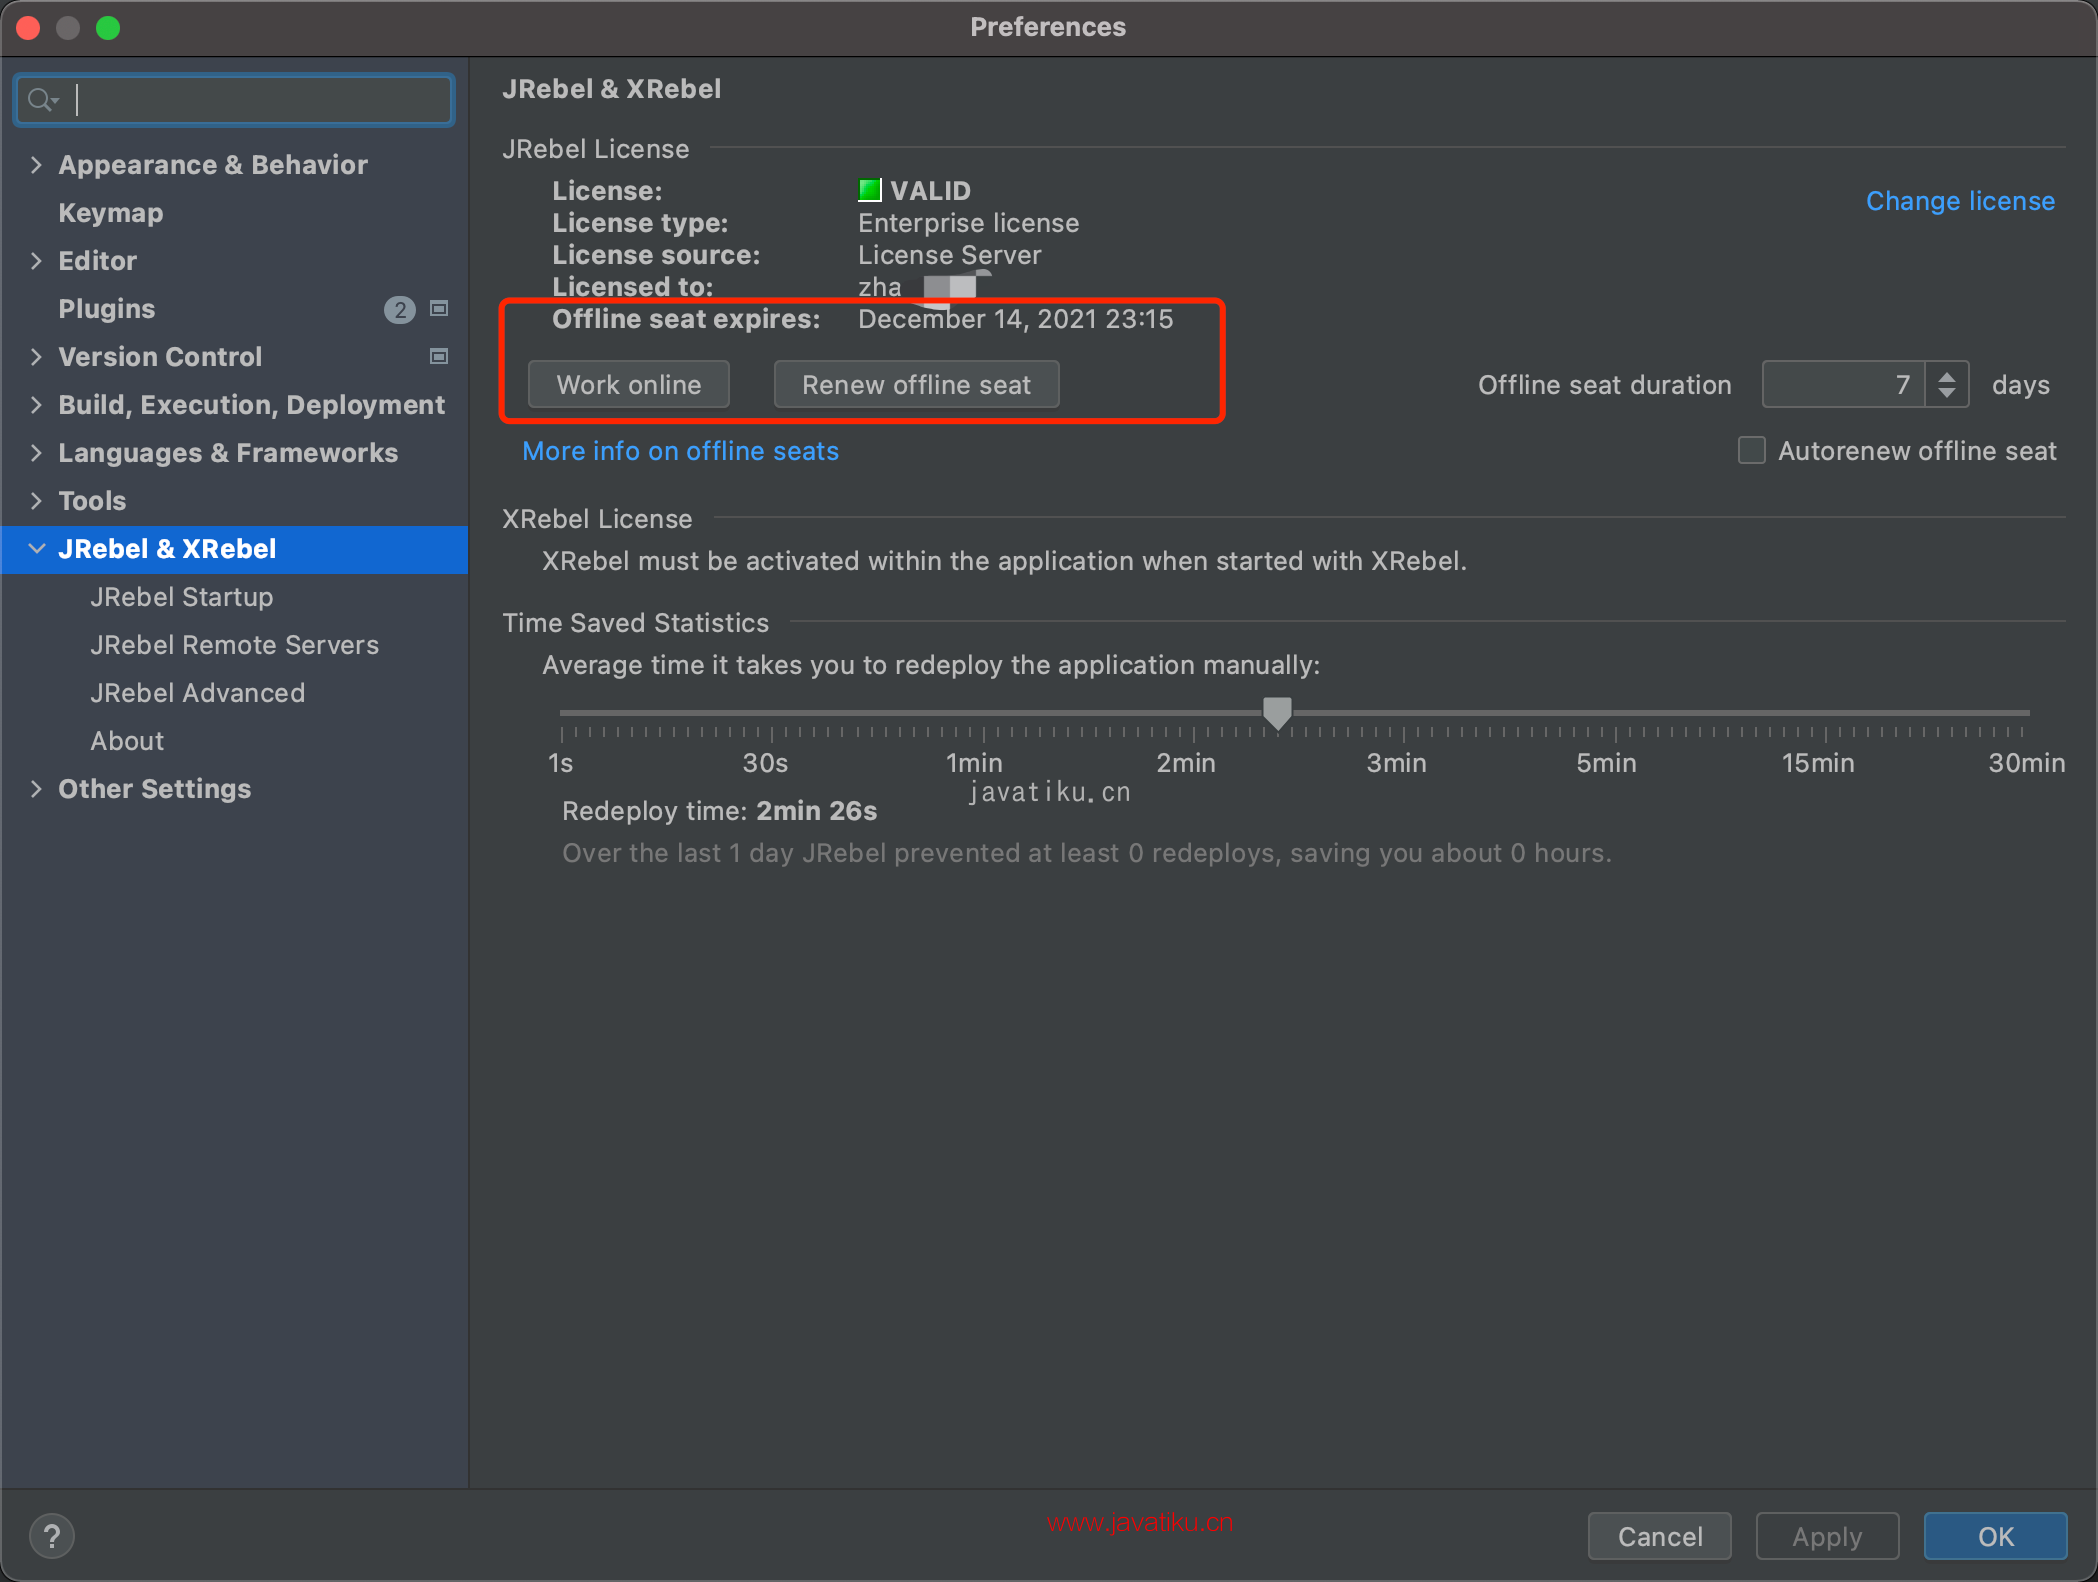The width and height of the screenshot is (2098, 1582).
Task: Expand Languages & Frameworks section
Action: pos(36,452)
